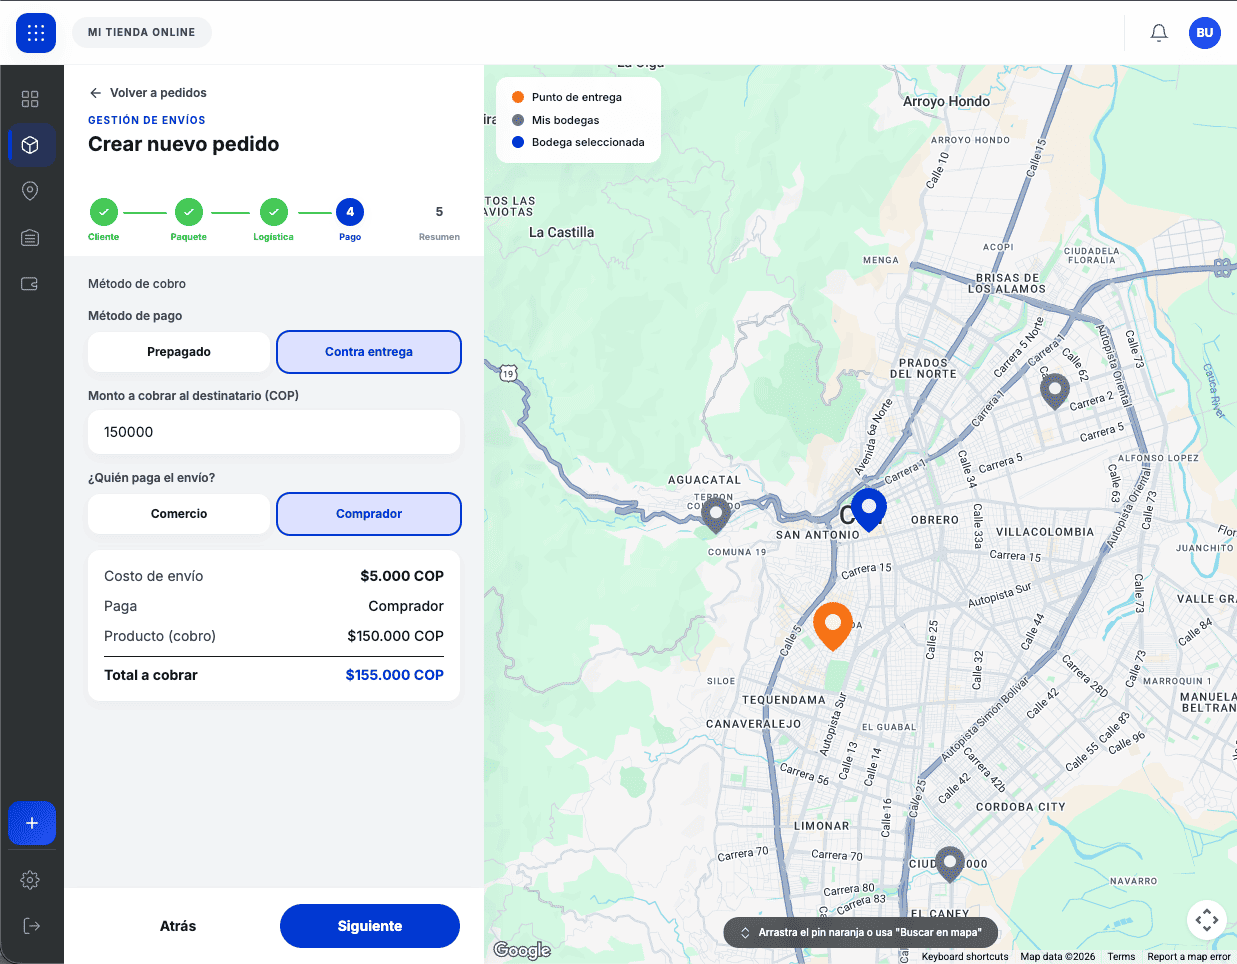Select the Prepagado payment method

pos(178,352)
